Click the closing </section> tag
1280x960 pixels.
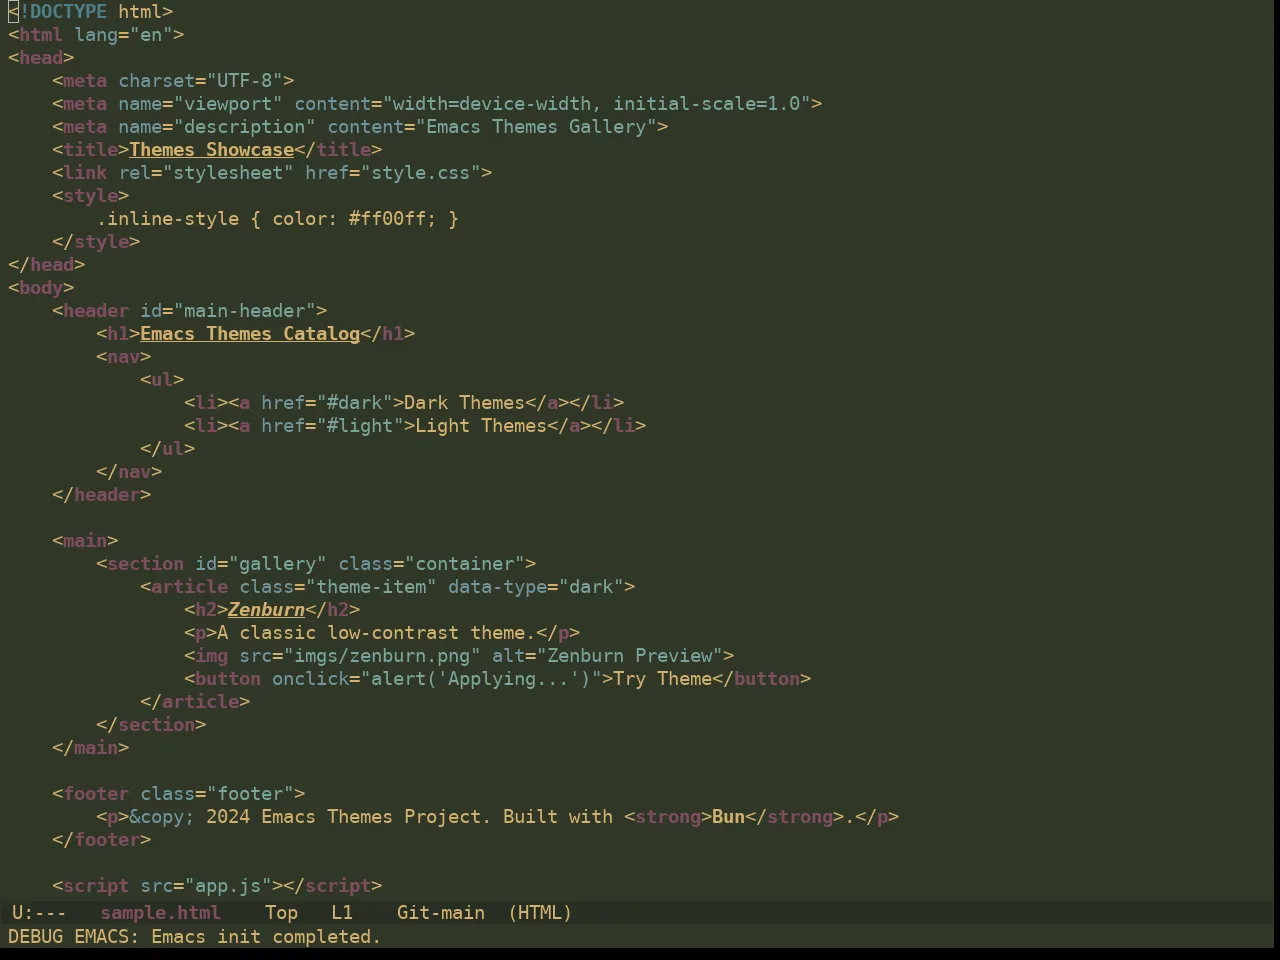[151, 725]
